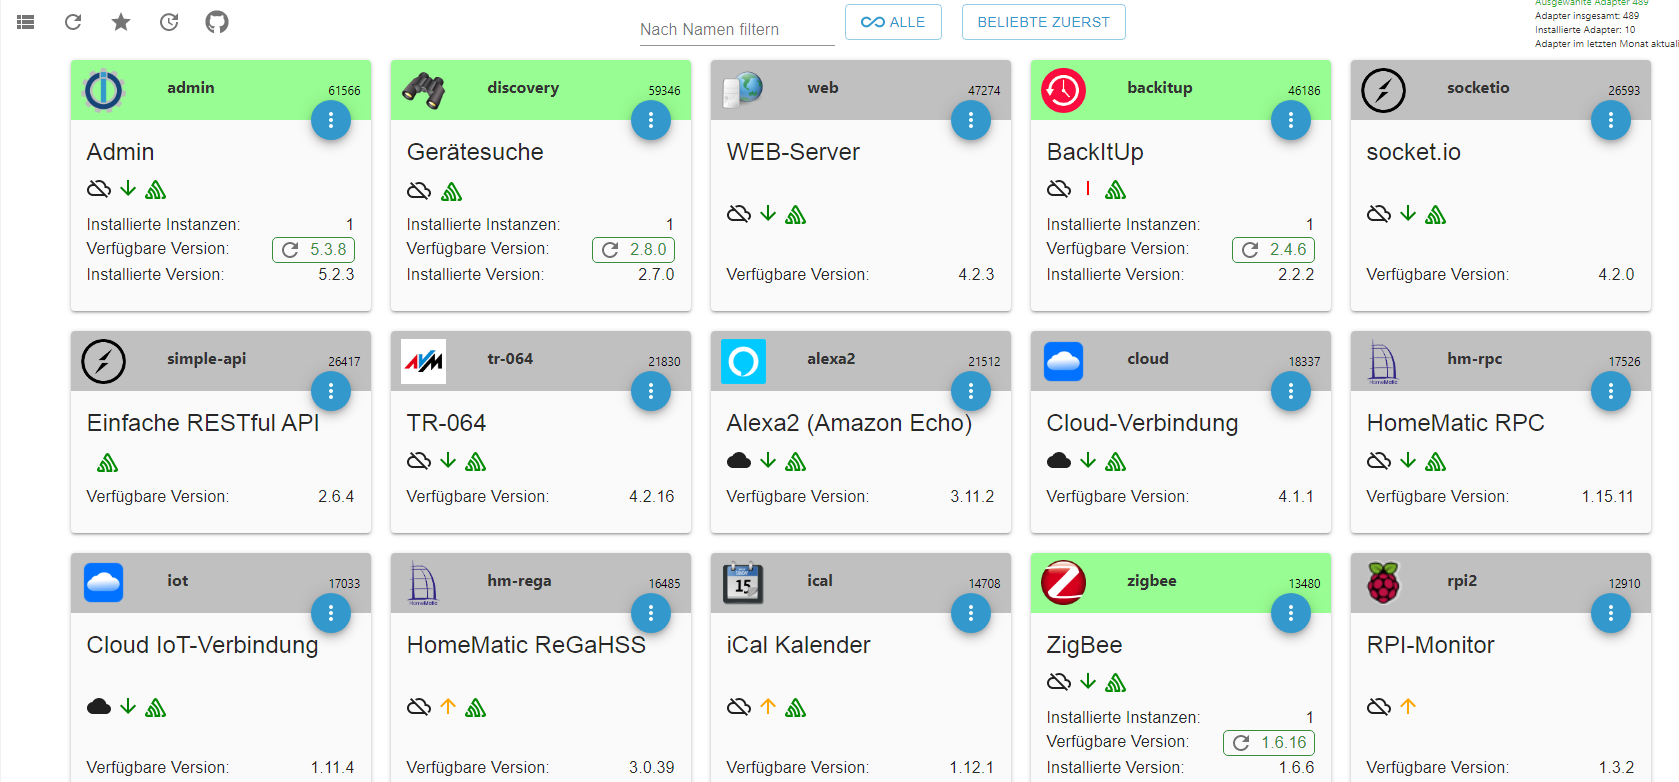Click the hm-rega HomeMatic logo
1679x782 pixels.
pos(423,584)
